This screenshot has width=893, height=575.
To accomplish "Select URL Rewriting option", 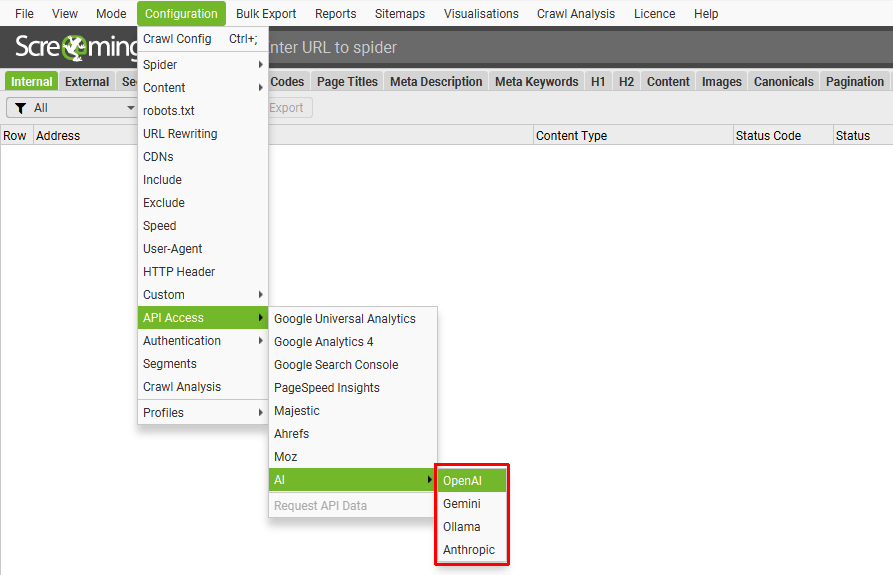I will point(203,134).
